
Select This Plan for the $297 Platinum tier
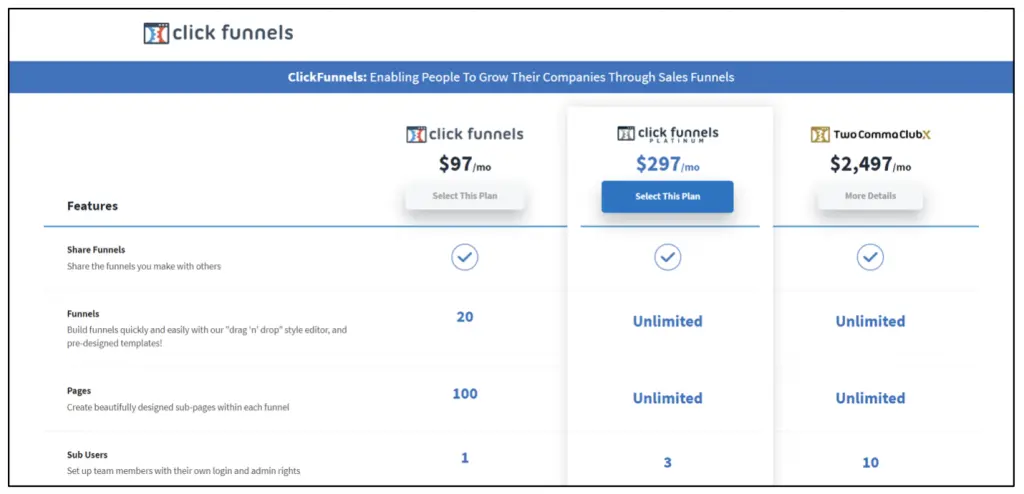tap(667, 197)
